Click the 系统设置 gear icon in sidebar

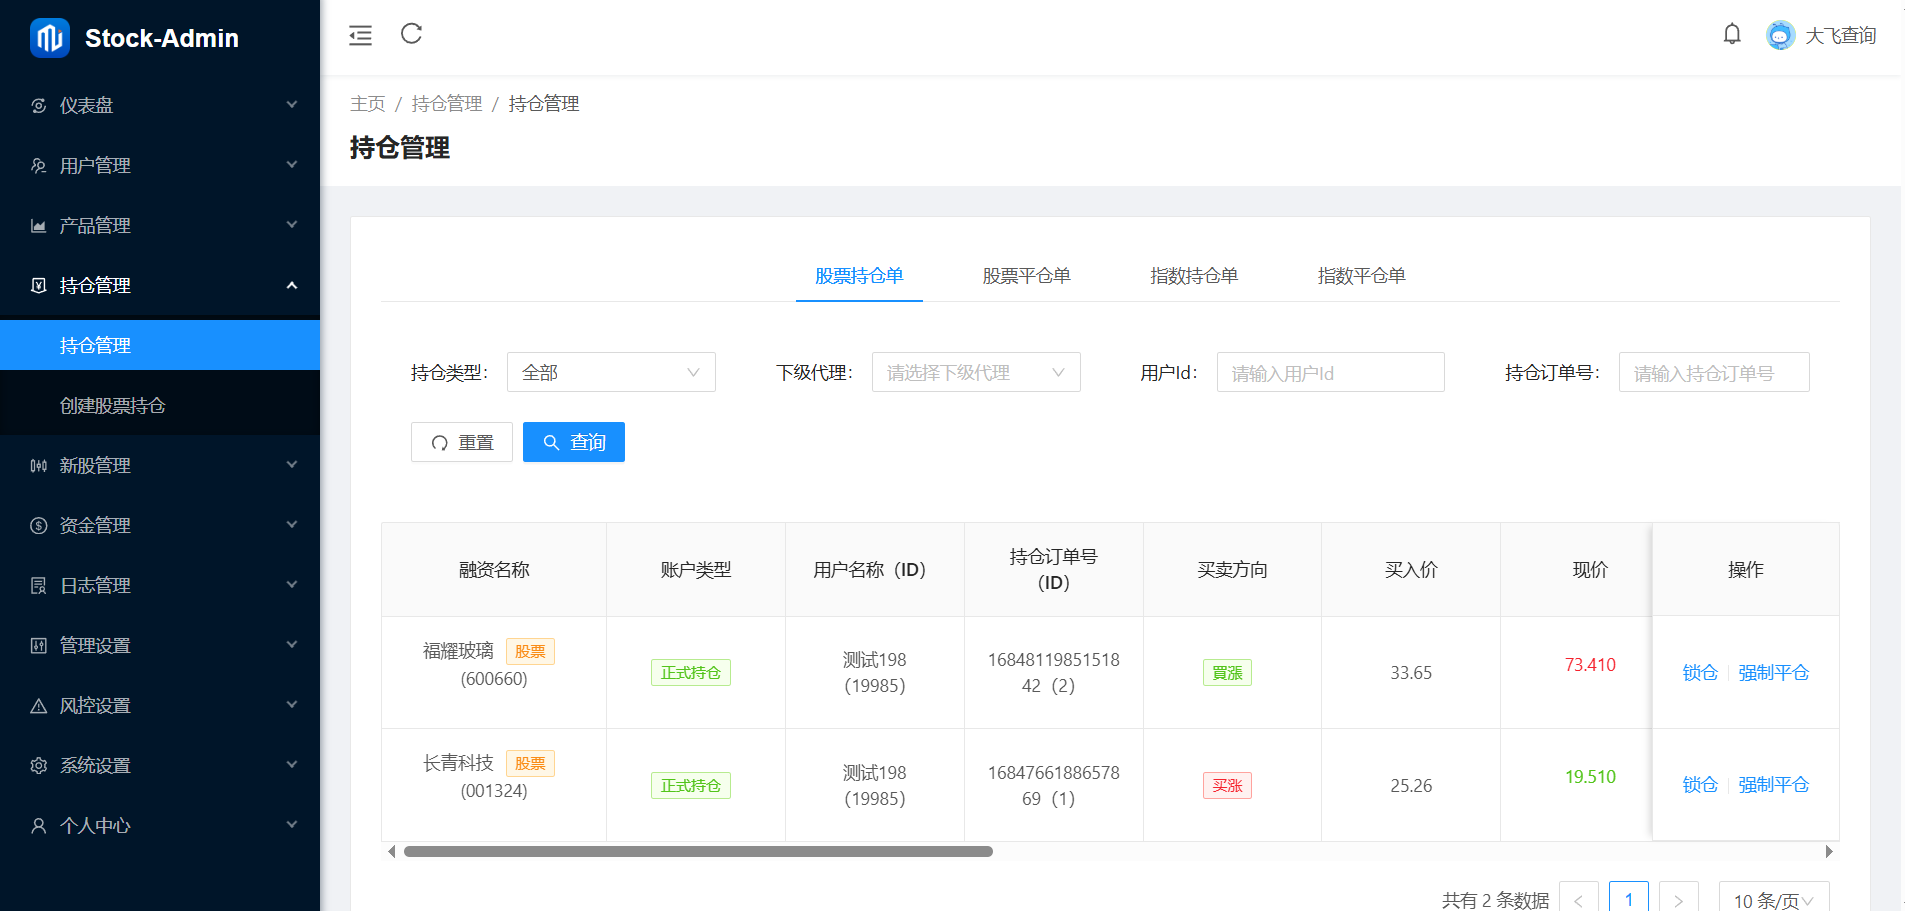pyautogui.click(x=39, y=766)
